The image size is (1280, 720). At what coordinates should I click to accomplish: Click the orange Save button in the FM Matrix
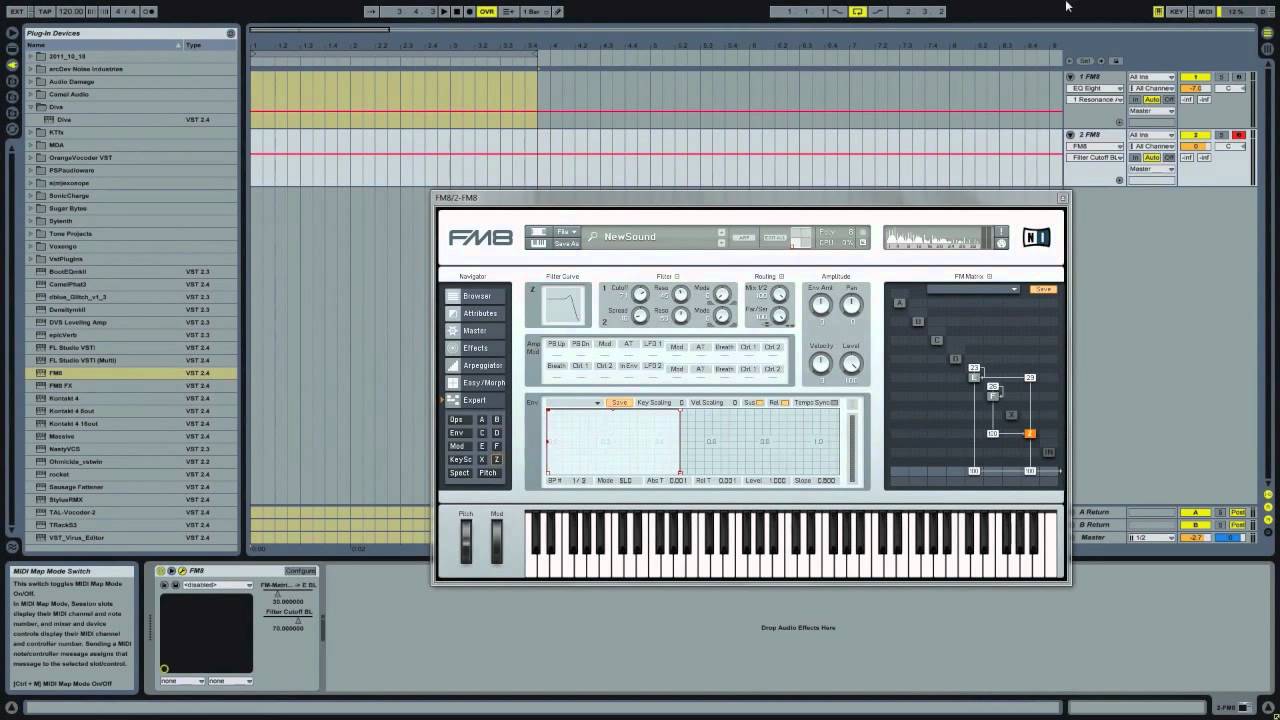coord(1043,289)
